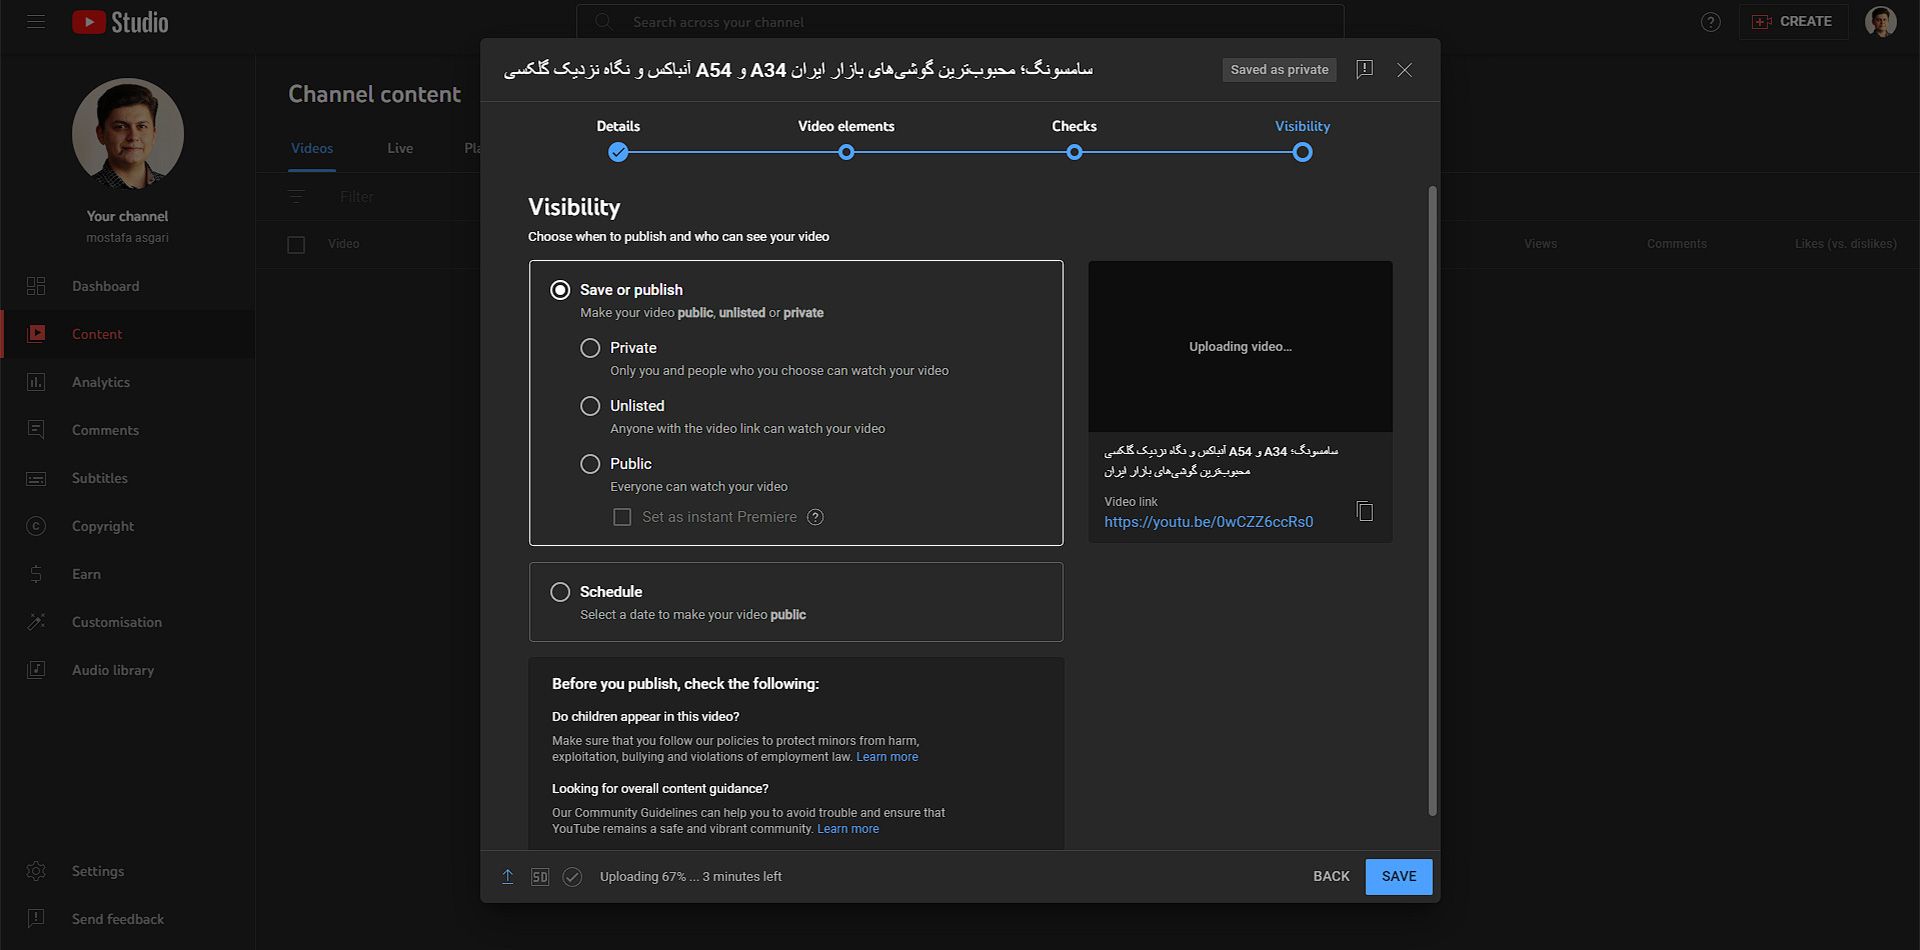
Task: Tick Set as instant Premiere checkbox
Action: click(622, 517)
